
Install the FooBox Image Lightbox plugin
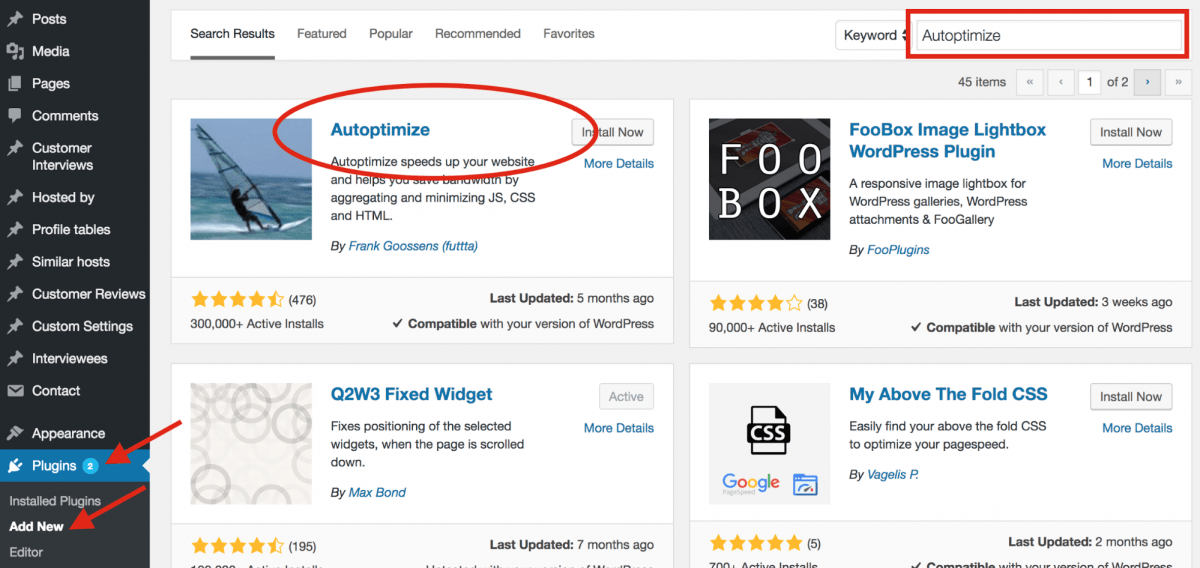tap(1131, 132)
